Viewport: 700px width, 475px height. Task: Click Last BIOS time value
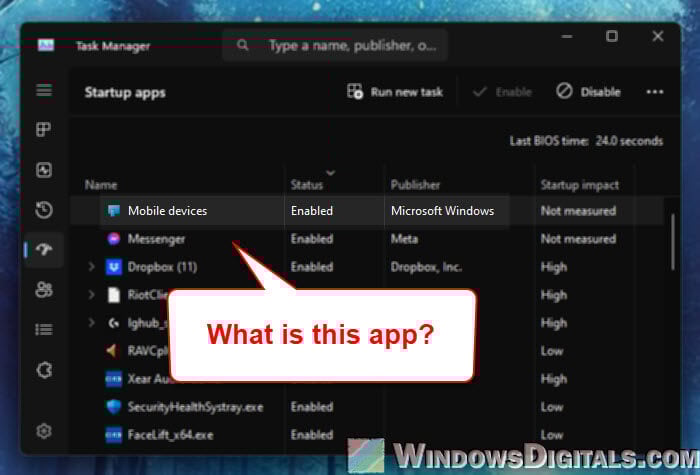[629, 141]
